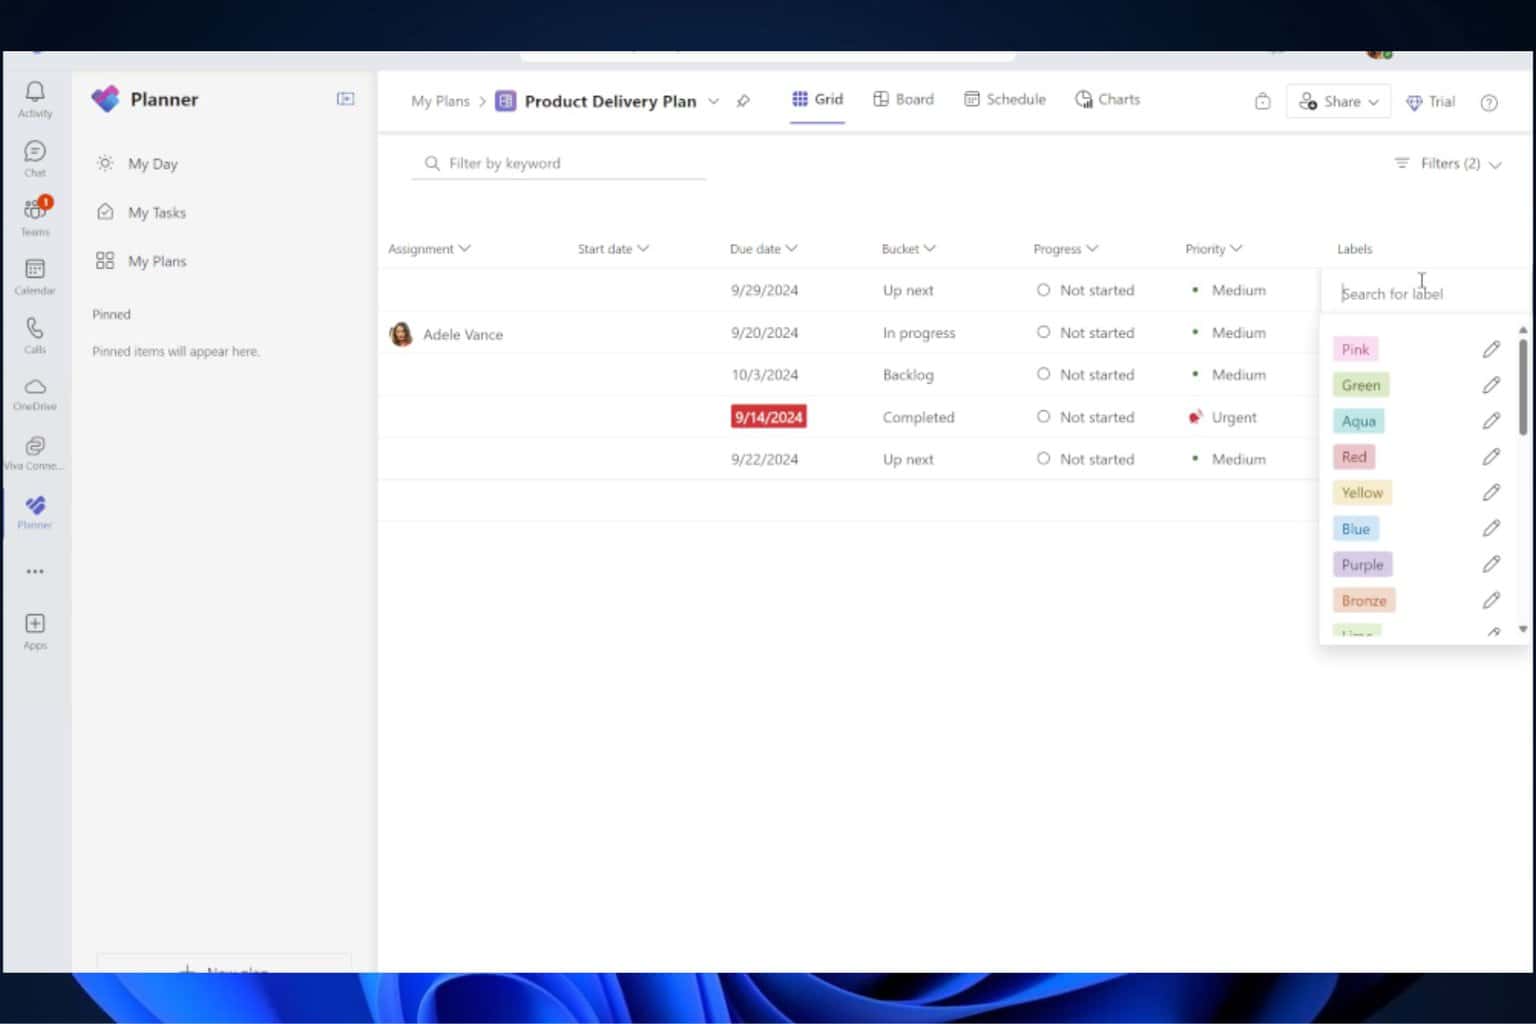Open My Day in Planner
The height and width of the screenshot is (1024, 1536).
tap(137, 164)
